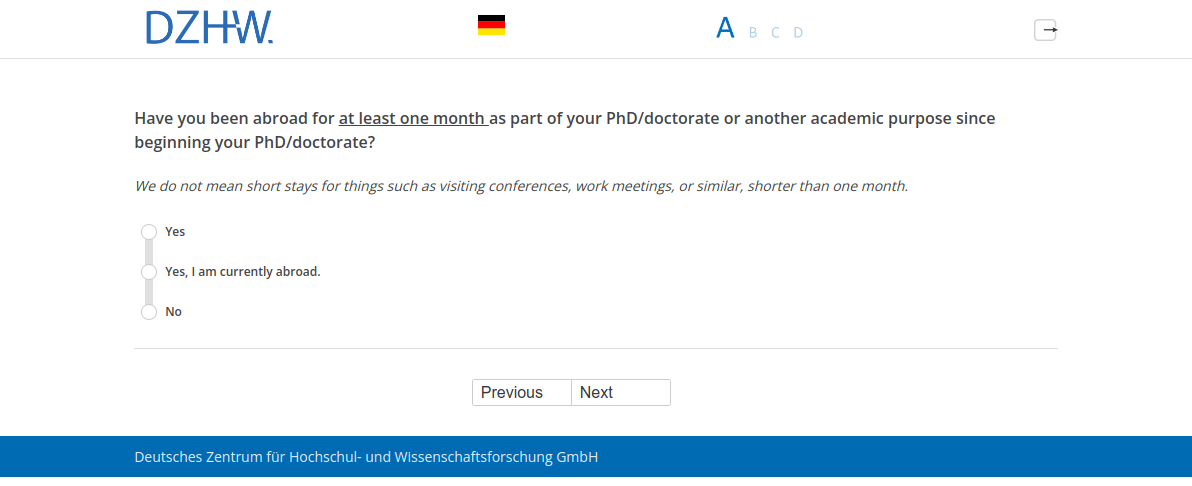Image resolution: width=1192 pixels, height=486 pixels.
Task: Select the 'Yes' radio button
Action: click(x=149, y=232)
